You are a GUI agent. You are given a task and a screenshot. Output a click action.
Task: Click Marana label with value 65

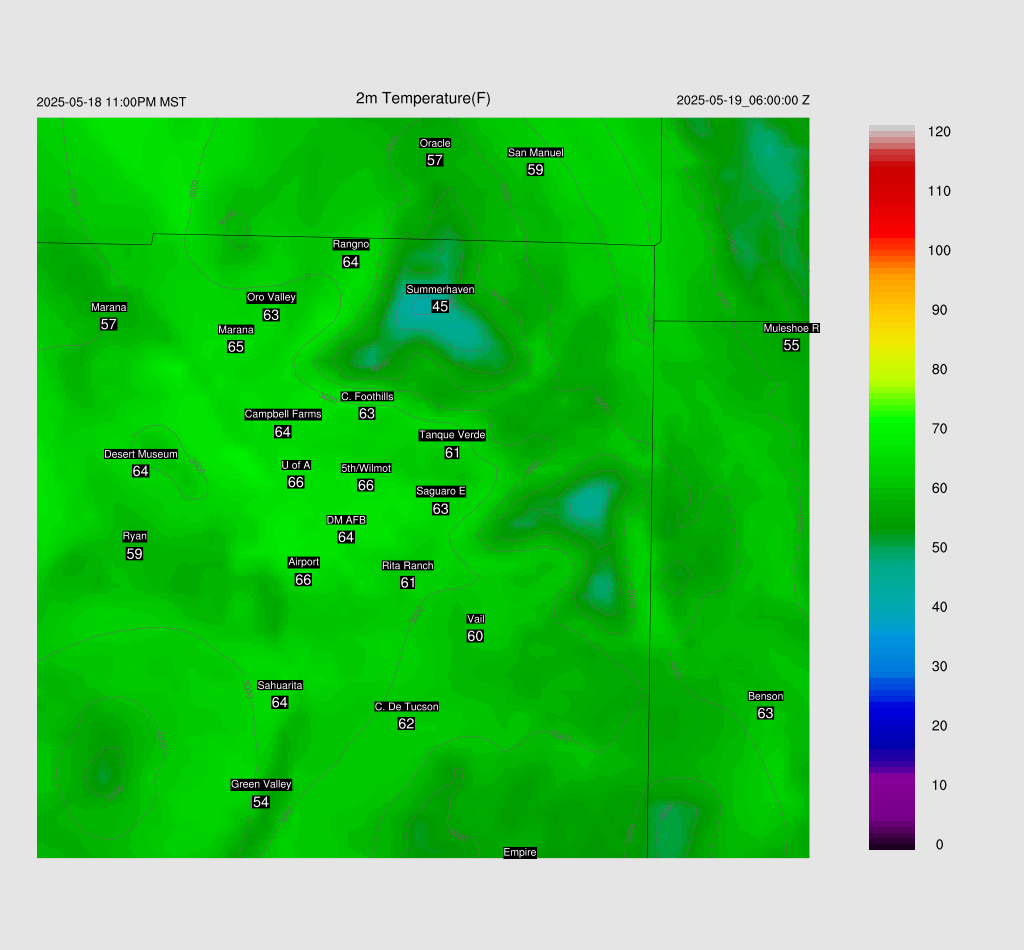236,330
